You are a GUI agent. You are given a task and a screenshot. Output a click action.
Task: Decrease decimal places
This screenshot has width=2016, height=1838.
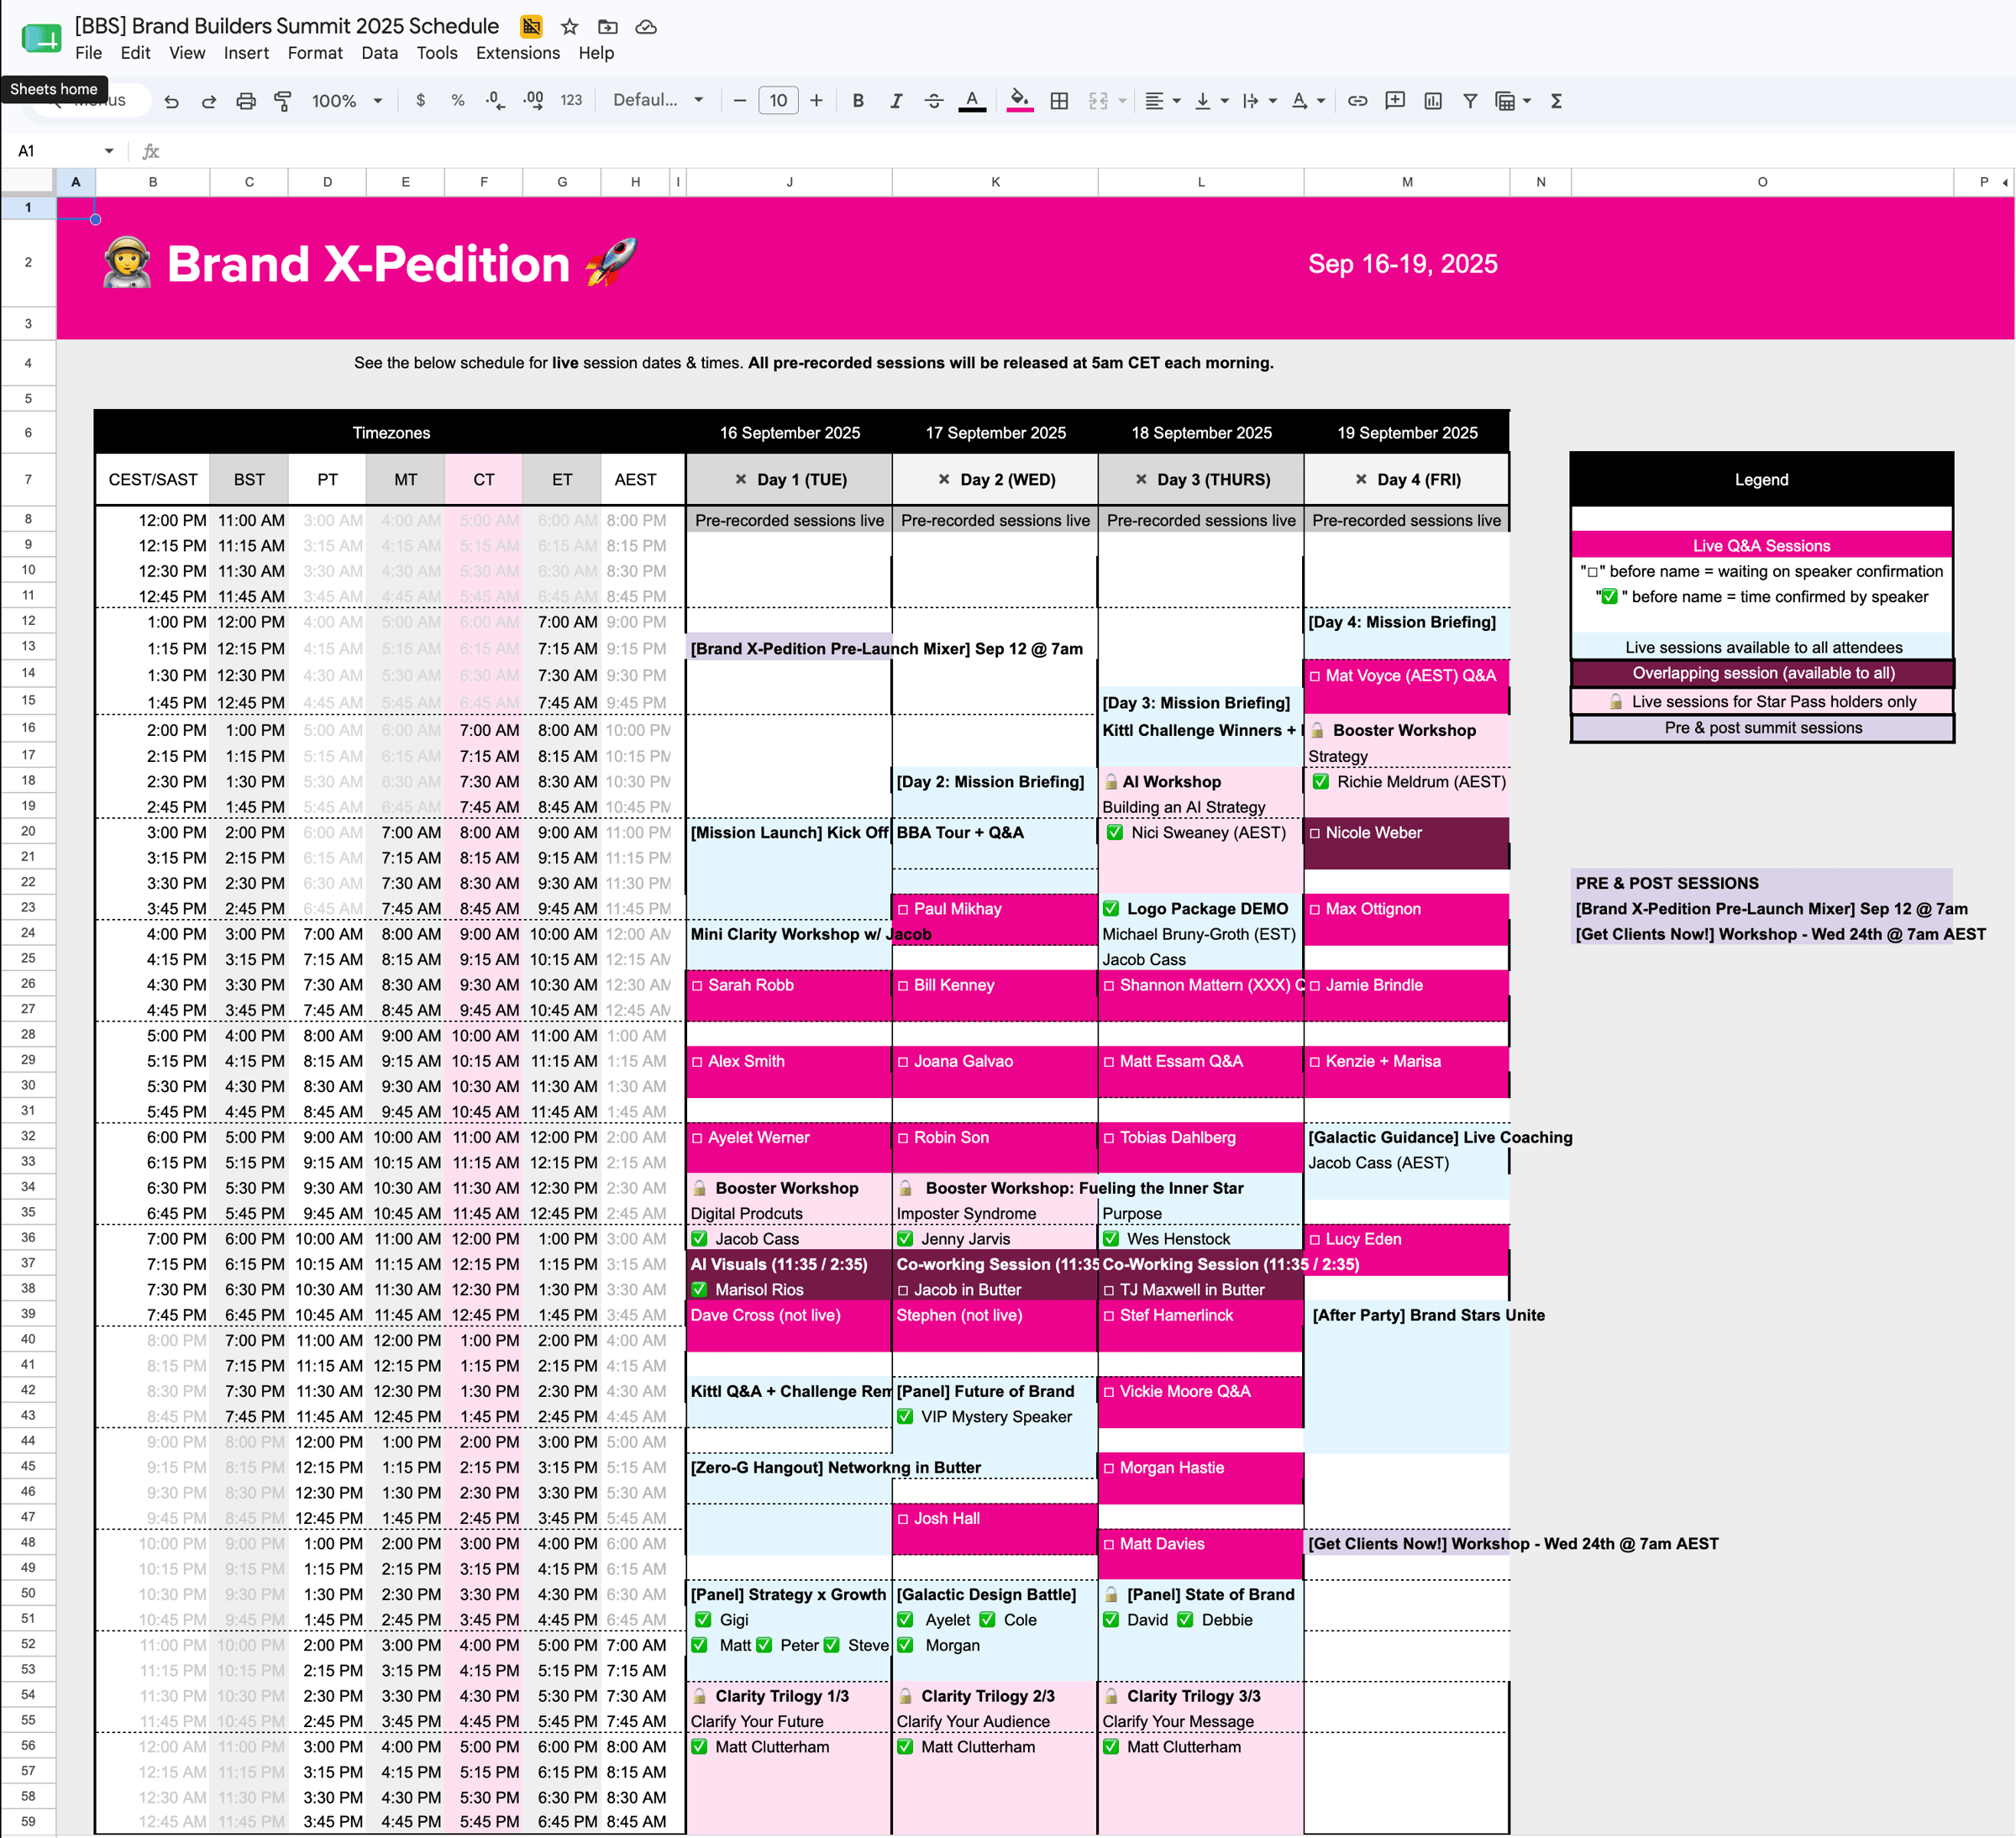(x=495, y=101)
